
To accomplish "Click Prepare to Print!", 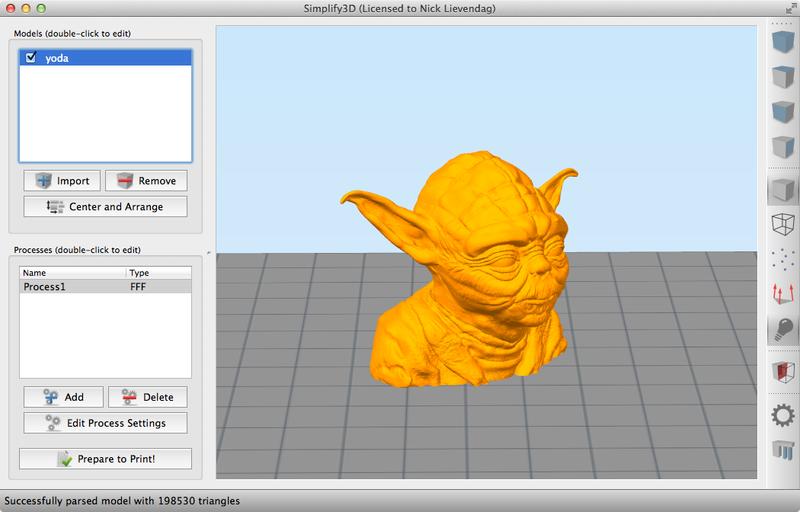I will coord(105,459).
